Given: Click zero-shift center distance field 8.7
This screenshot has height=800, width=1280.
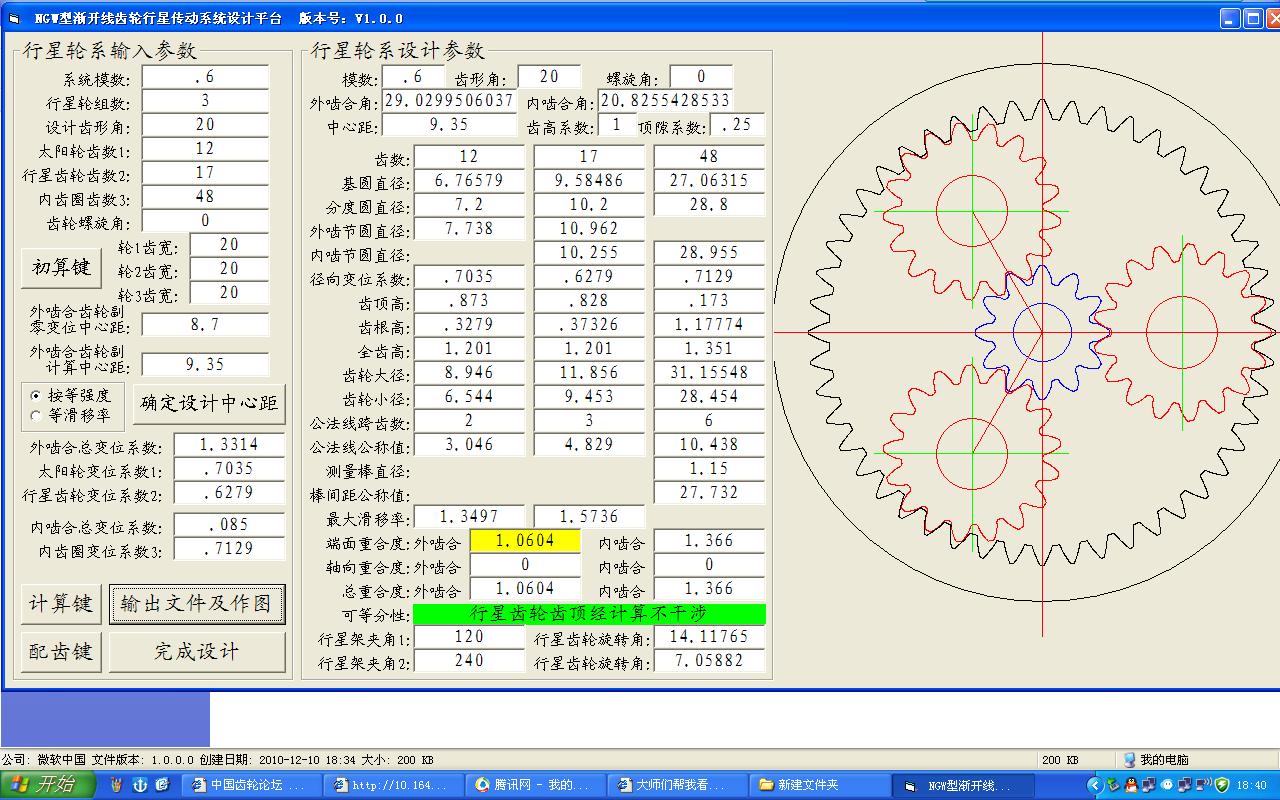Looking at the screenshot, I should pos(205,325).
